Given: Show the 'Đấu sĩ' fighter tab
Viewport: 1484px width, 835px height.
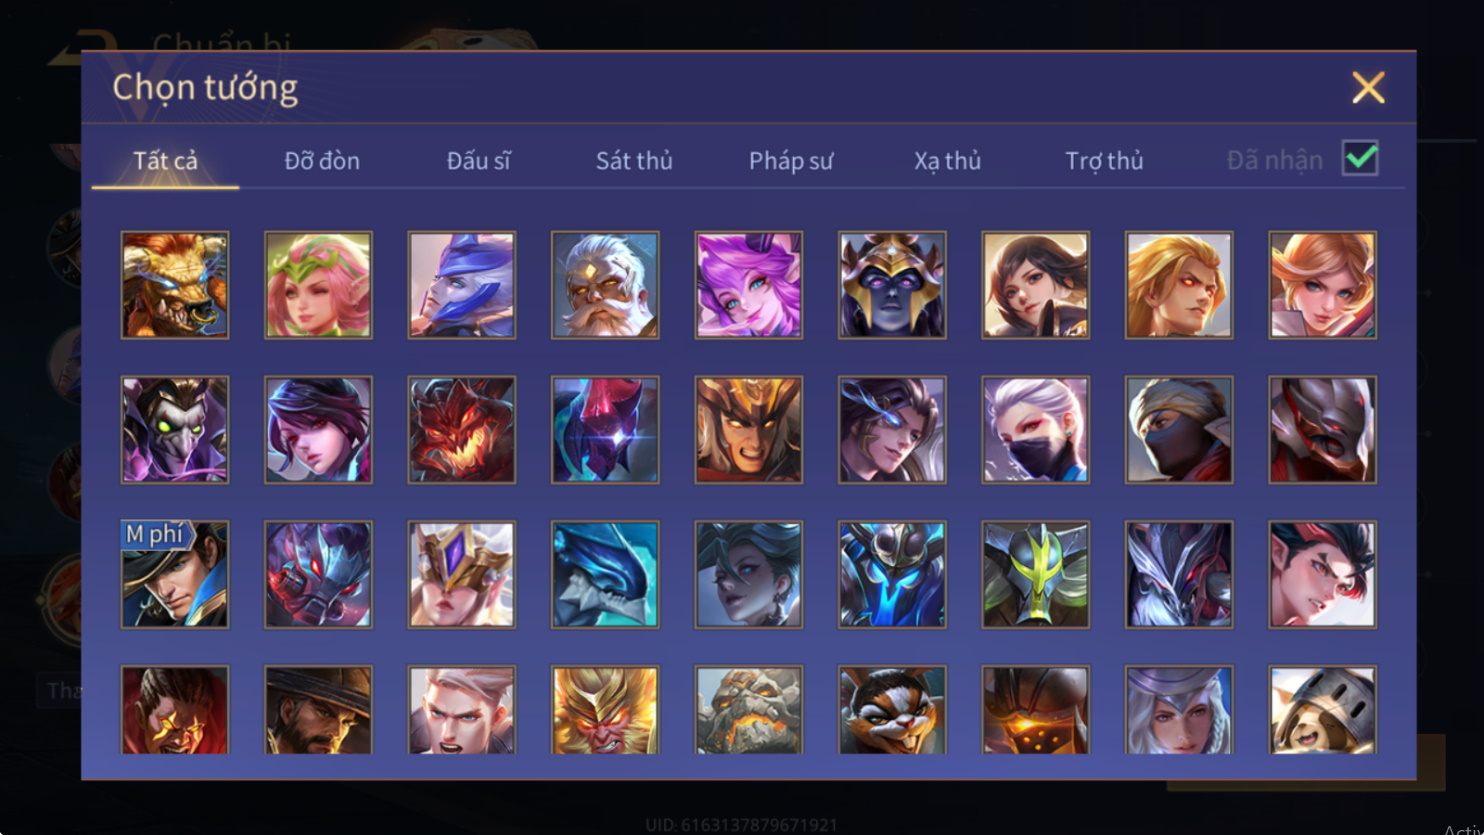Looking at the screenshot, I should click(479, 161).
